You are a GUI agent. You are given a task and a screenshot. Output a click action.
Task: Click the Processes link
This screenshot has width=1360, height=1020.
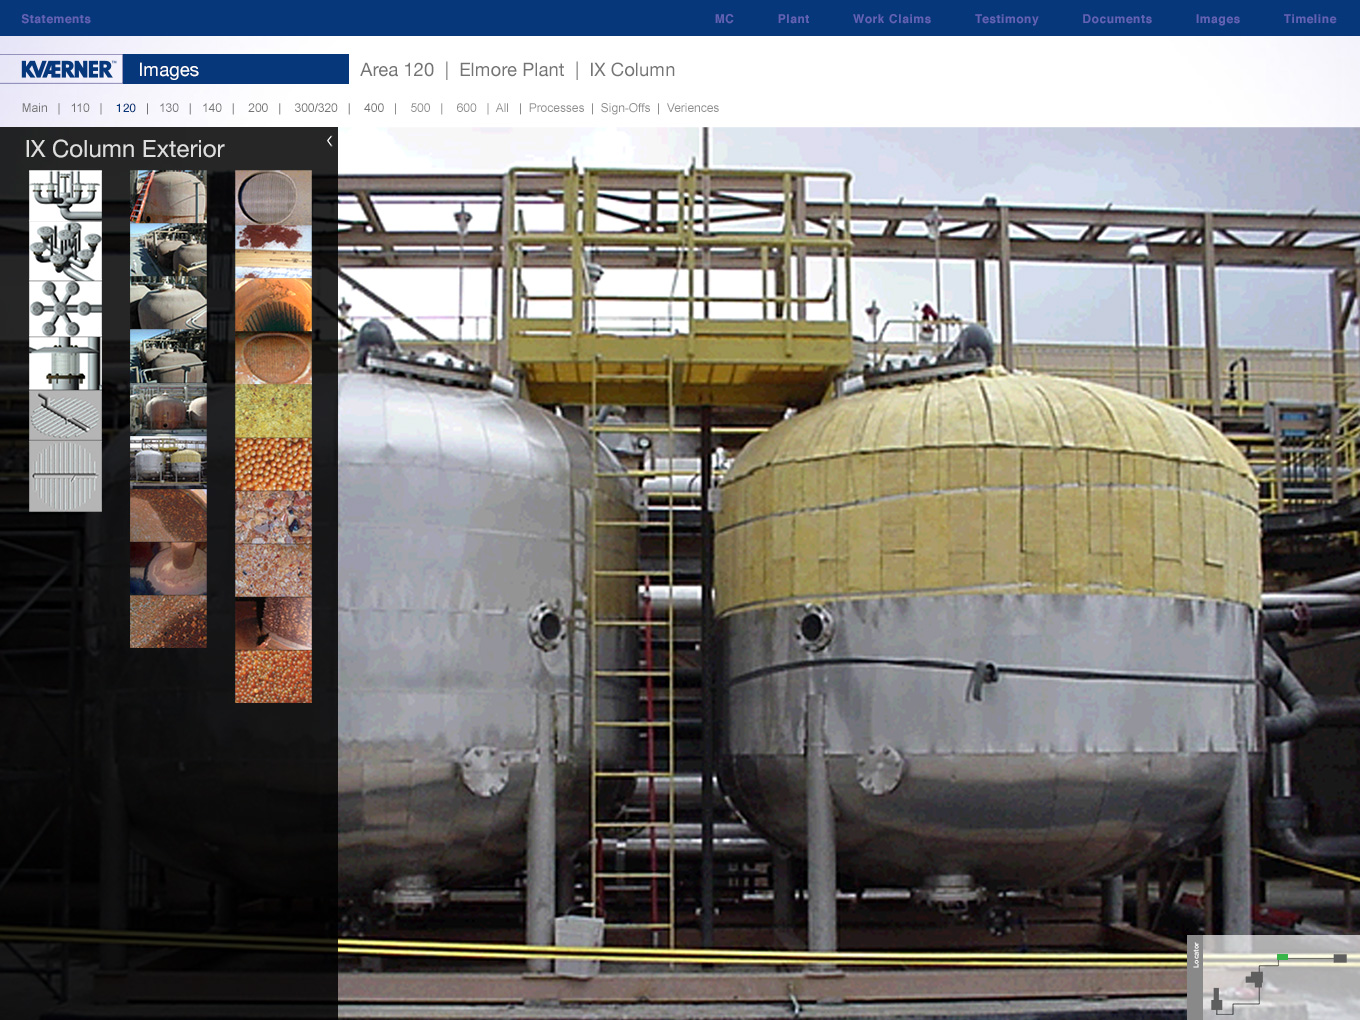[556, 108]
